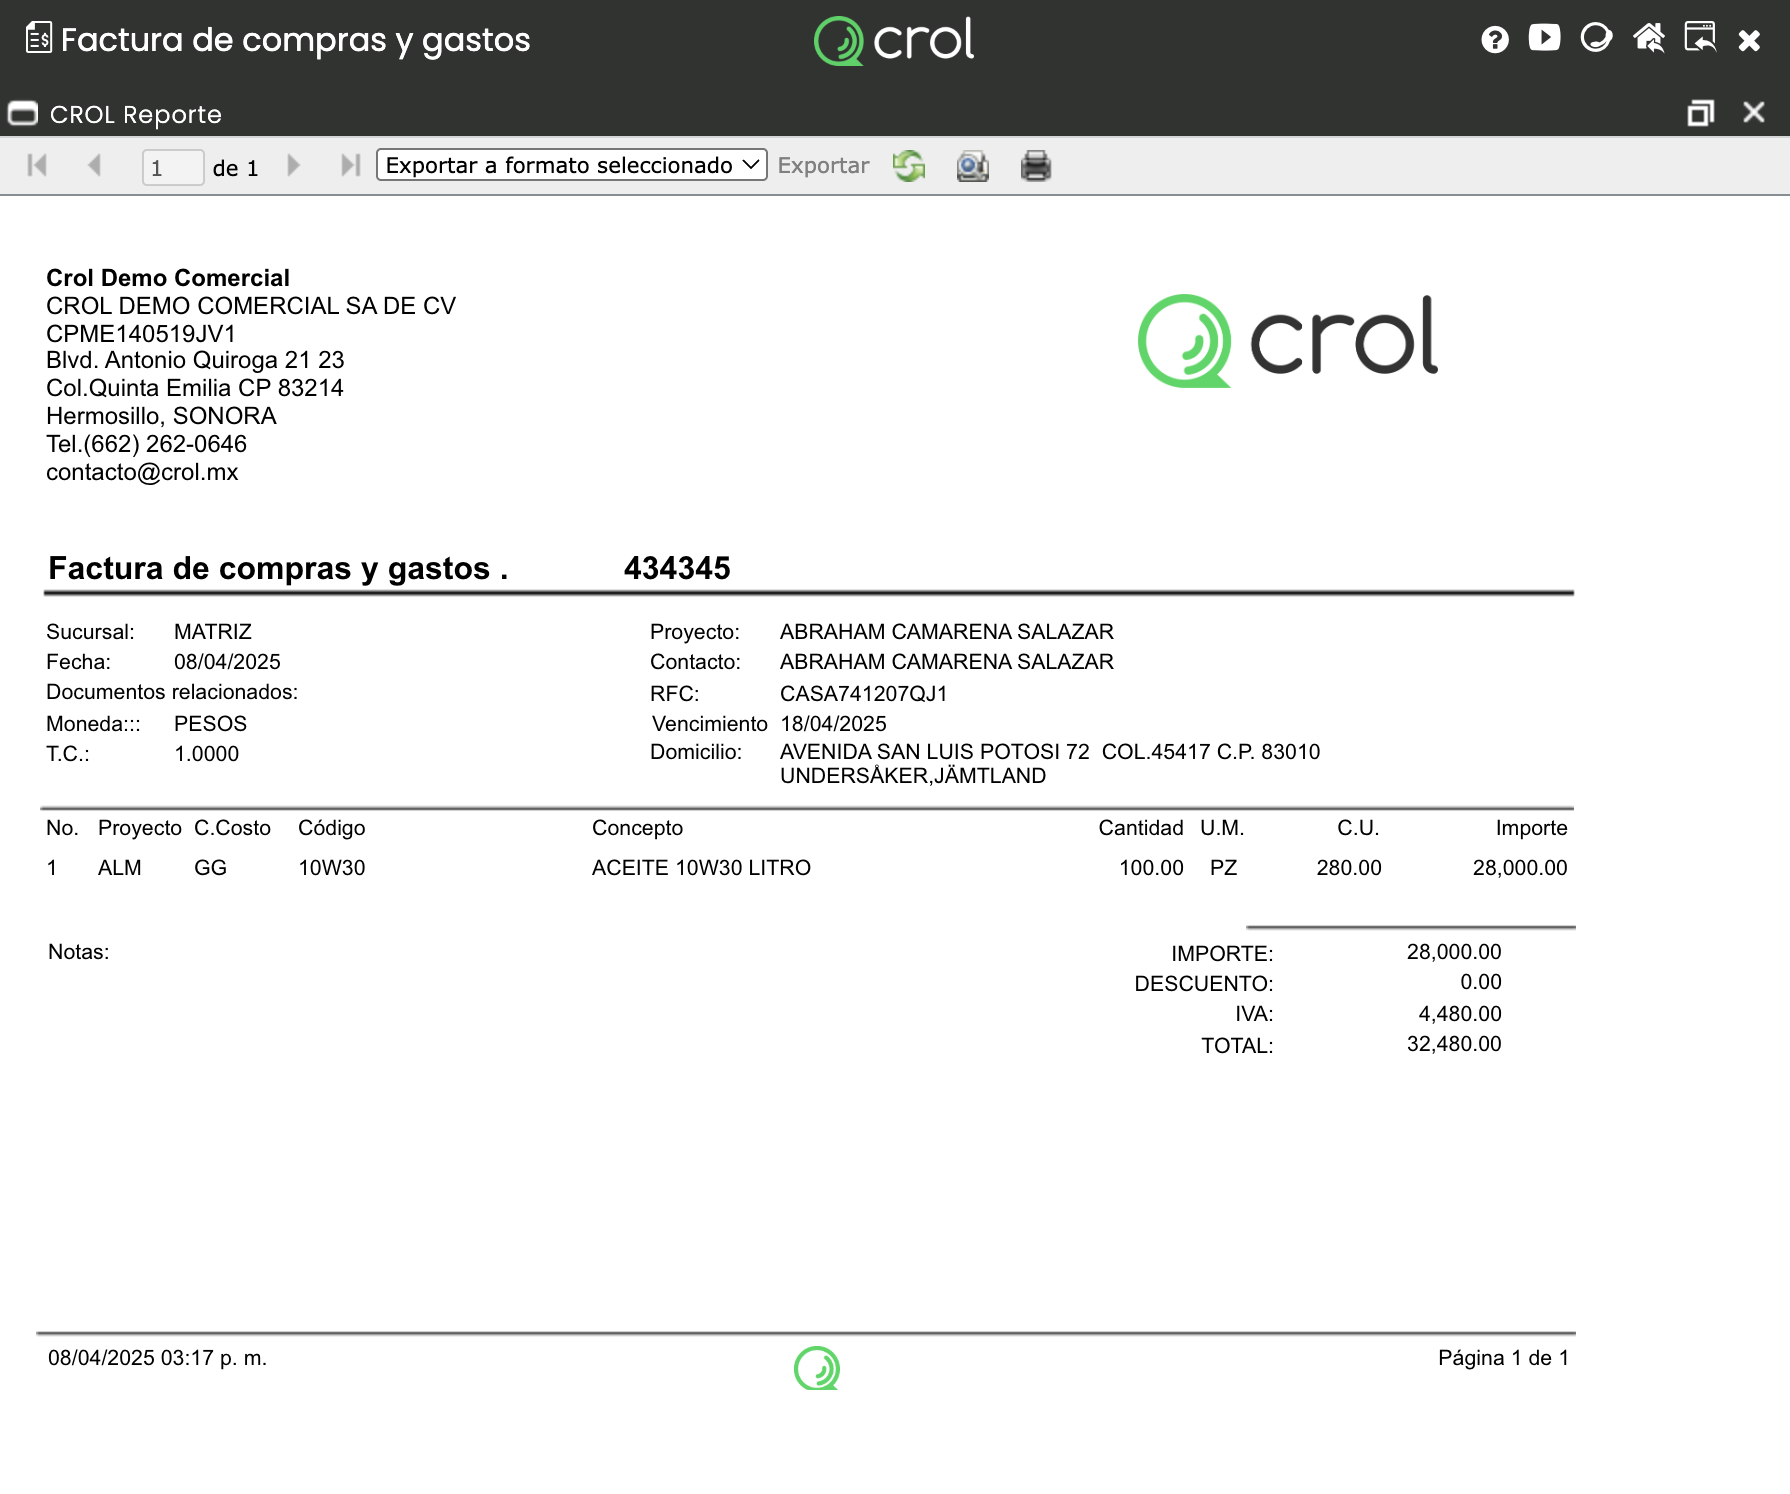The image size is (1790, 1494).
Task: Click the CROL Reporte window icon
Action: 23,114
